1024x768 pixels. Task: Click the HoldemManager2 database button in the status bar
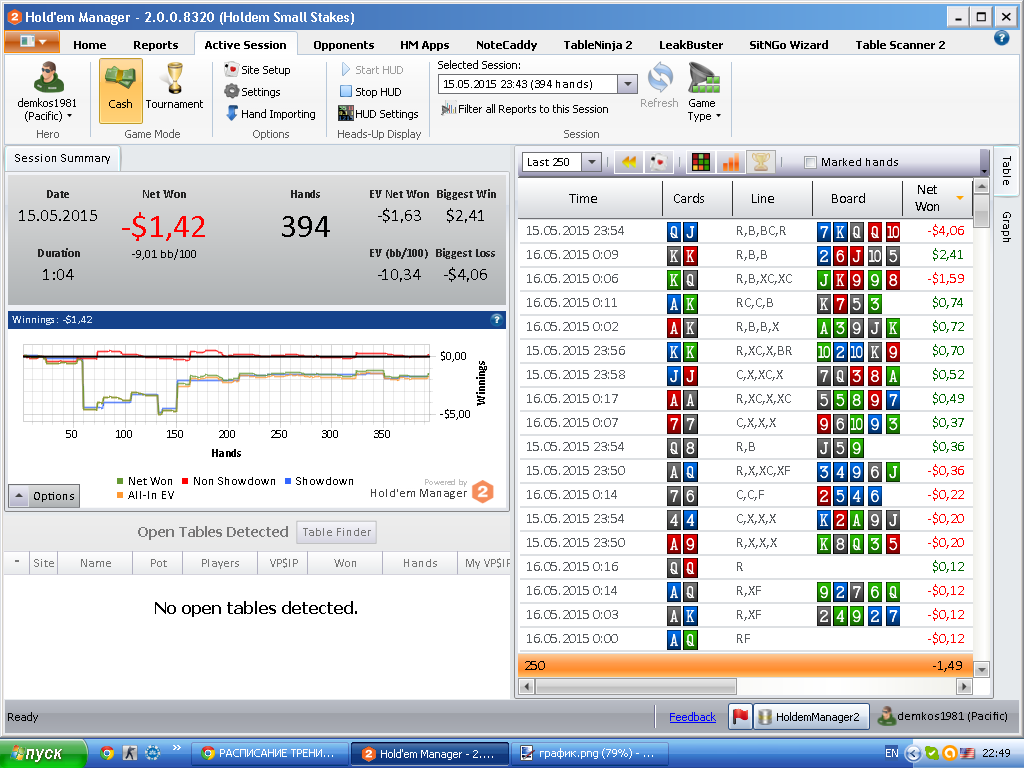click(x=810, y=716)
